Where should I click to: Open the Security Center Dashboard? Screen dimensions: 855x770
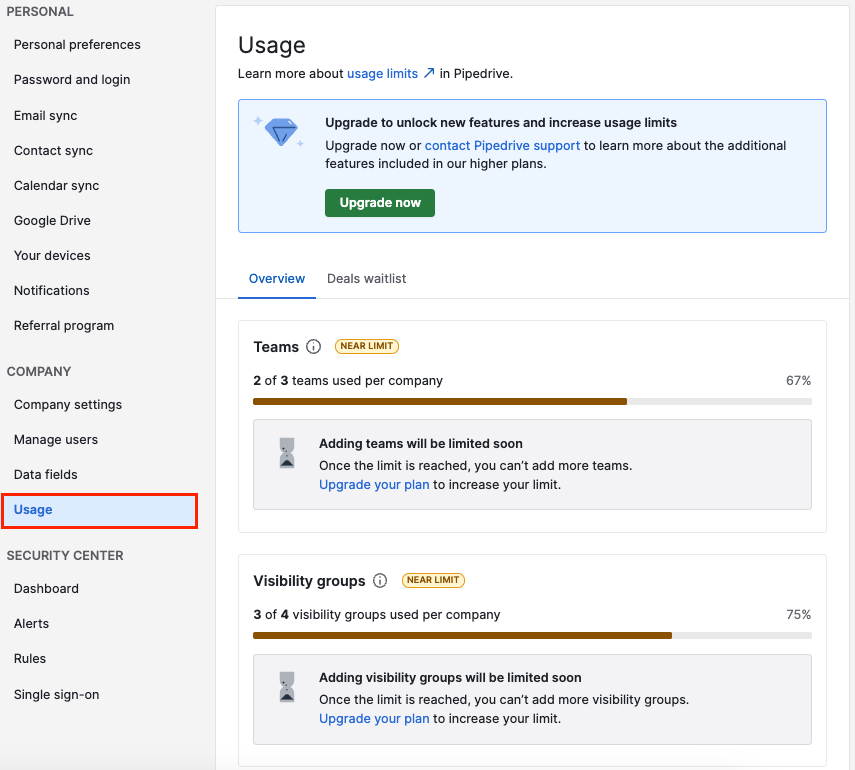tap(46, 588)
